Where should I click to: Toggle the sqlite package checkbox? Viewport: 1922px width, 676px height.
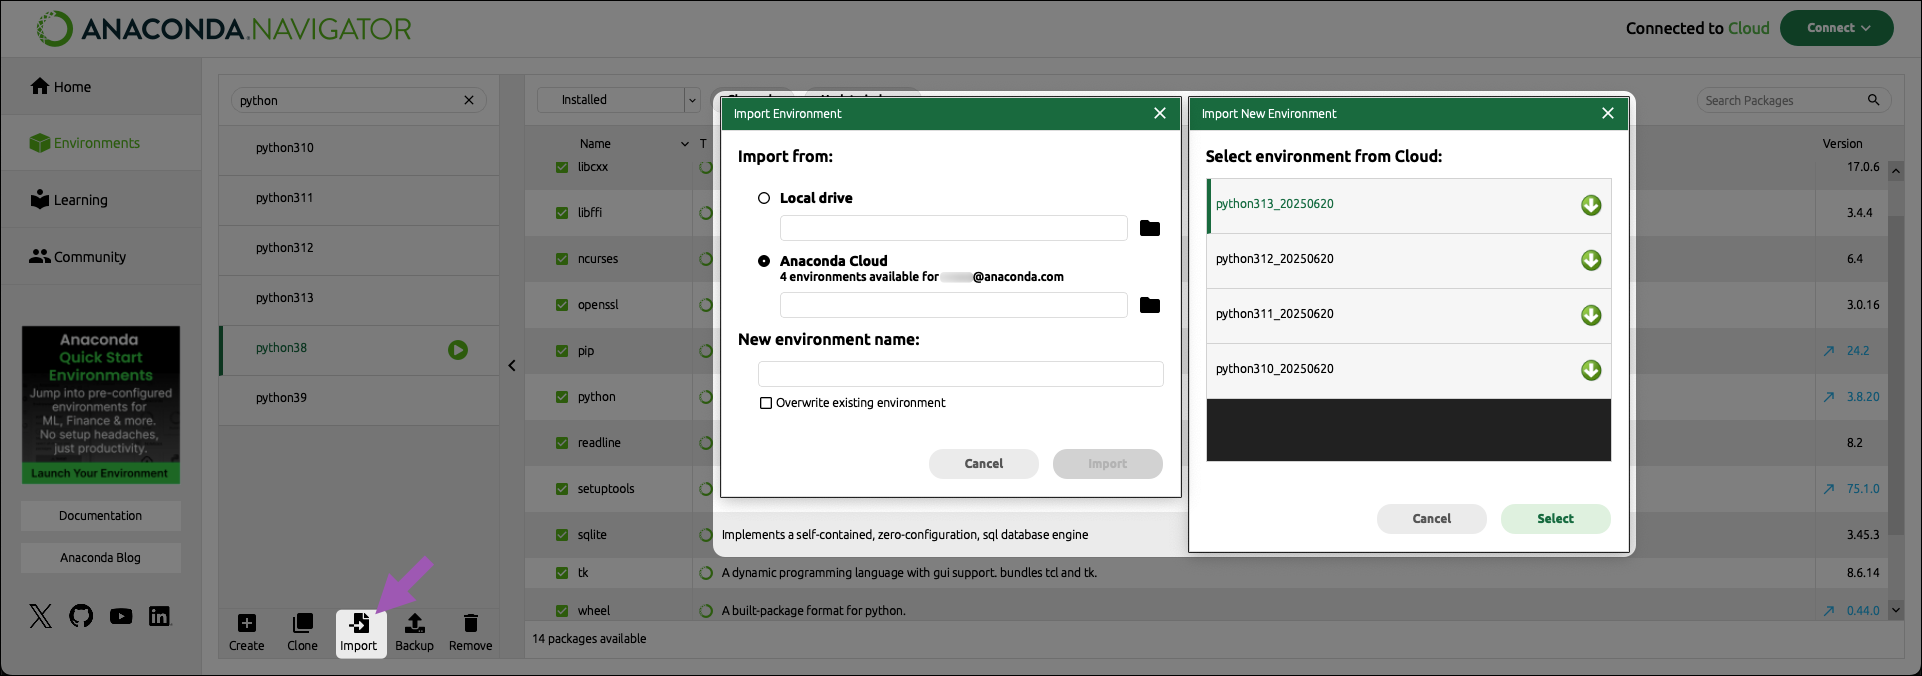pos(562,535)
